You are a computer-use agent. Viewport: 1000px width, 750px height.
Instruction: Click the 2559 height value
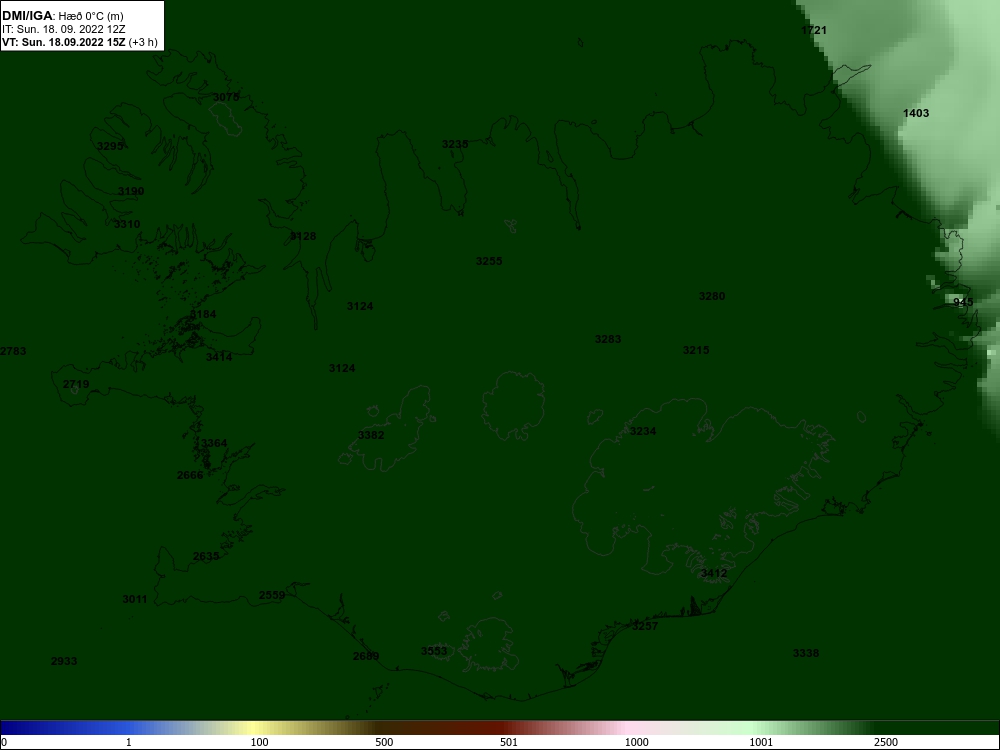[x=272, y=595]
